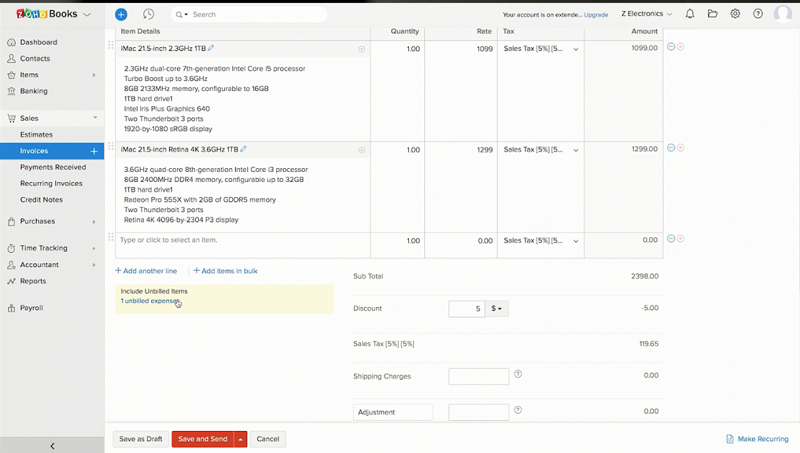Open Save and Send arrow dropdown
This screenshot has width=800, height=453.
[240, 439]
